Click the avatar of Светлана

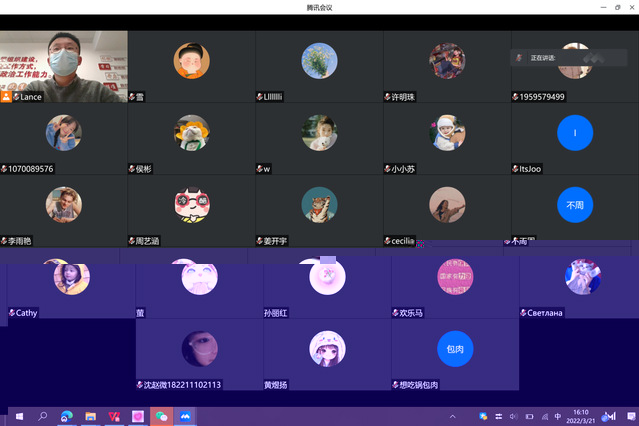(583, 277)
